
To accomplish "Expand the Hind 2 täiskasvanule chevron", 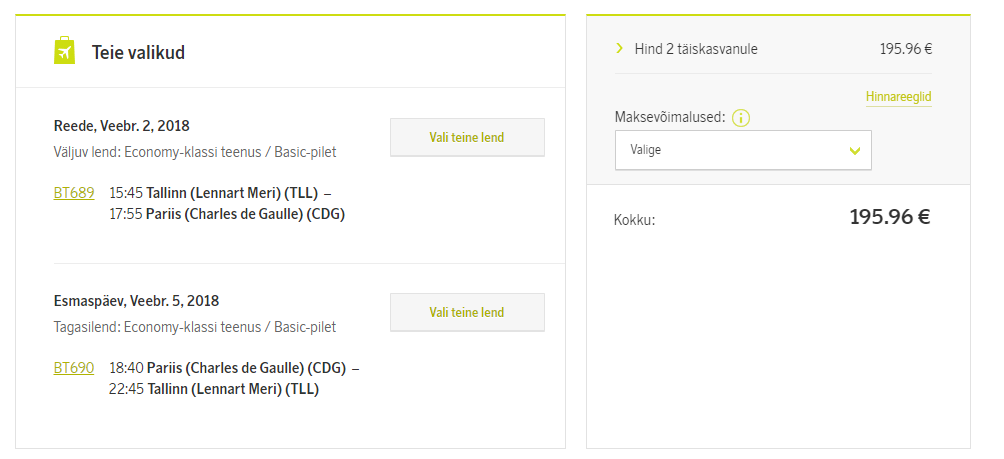I will pos(619,48).
